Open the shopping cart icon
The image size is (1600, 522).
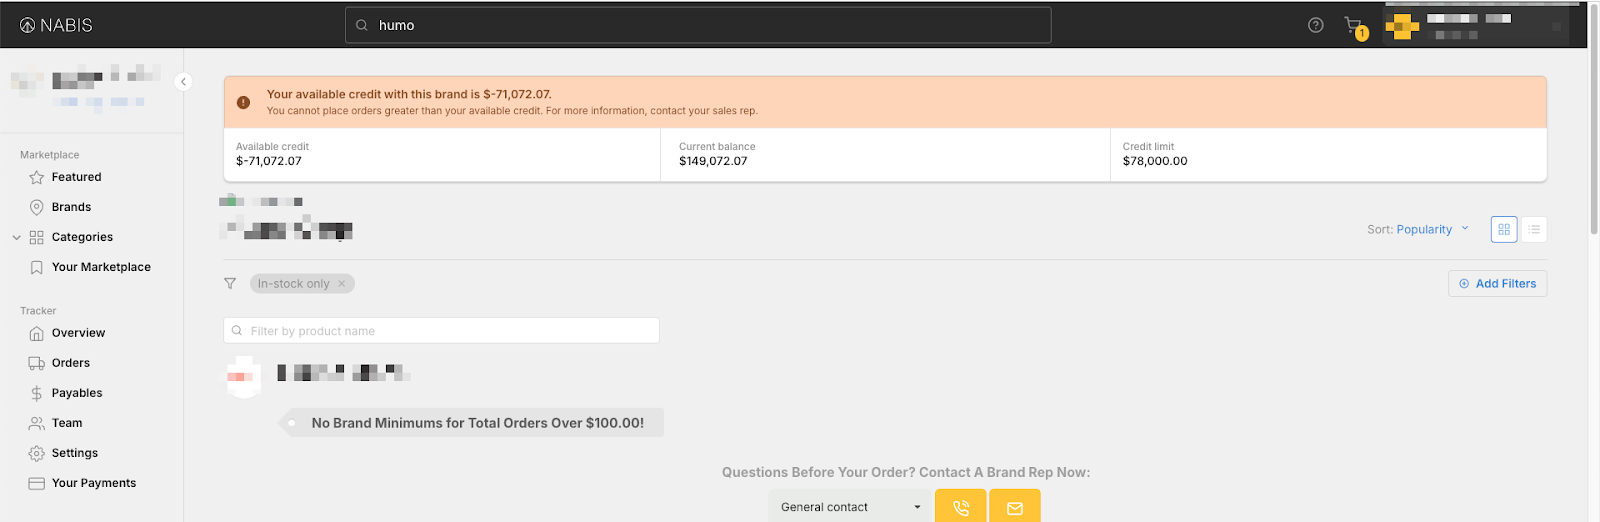click(x=1354, y=26)
